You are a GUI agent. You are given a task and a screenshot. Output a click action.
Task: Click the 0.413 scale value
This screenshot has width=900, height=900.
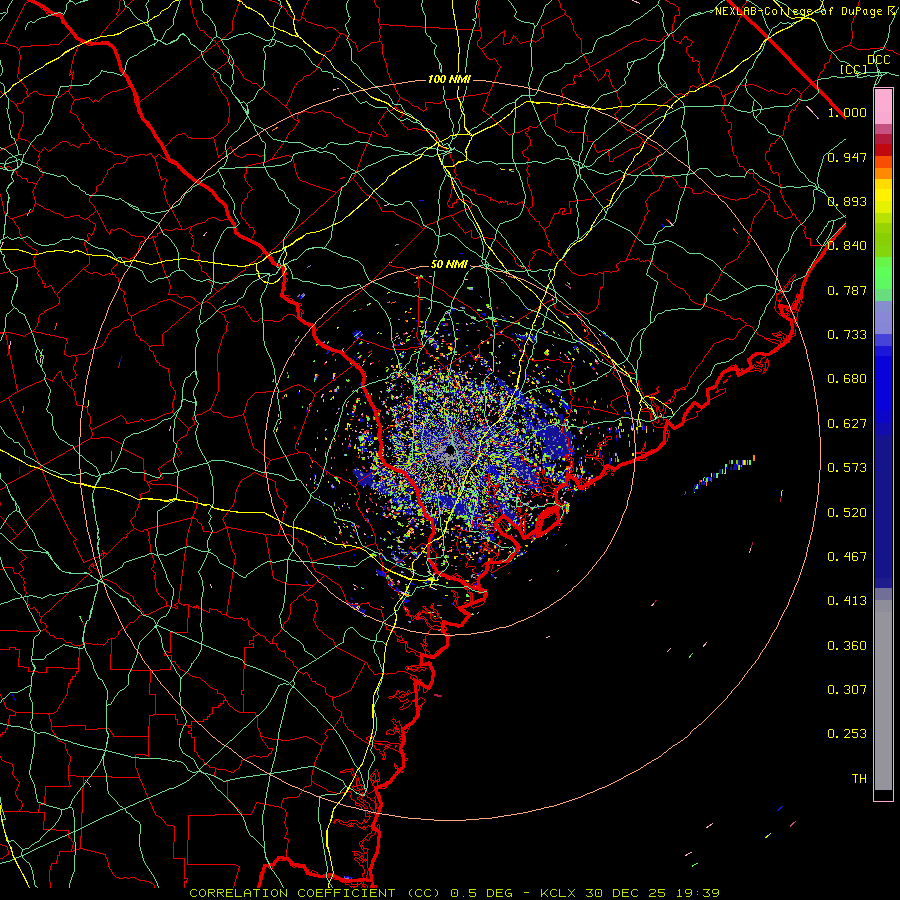point(847,601)
